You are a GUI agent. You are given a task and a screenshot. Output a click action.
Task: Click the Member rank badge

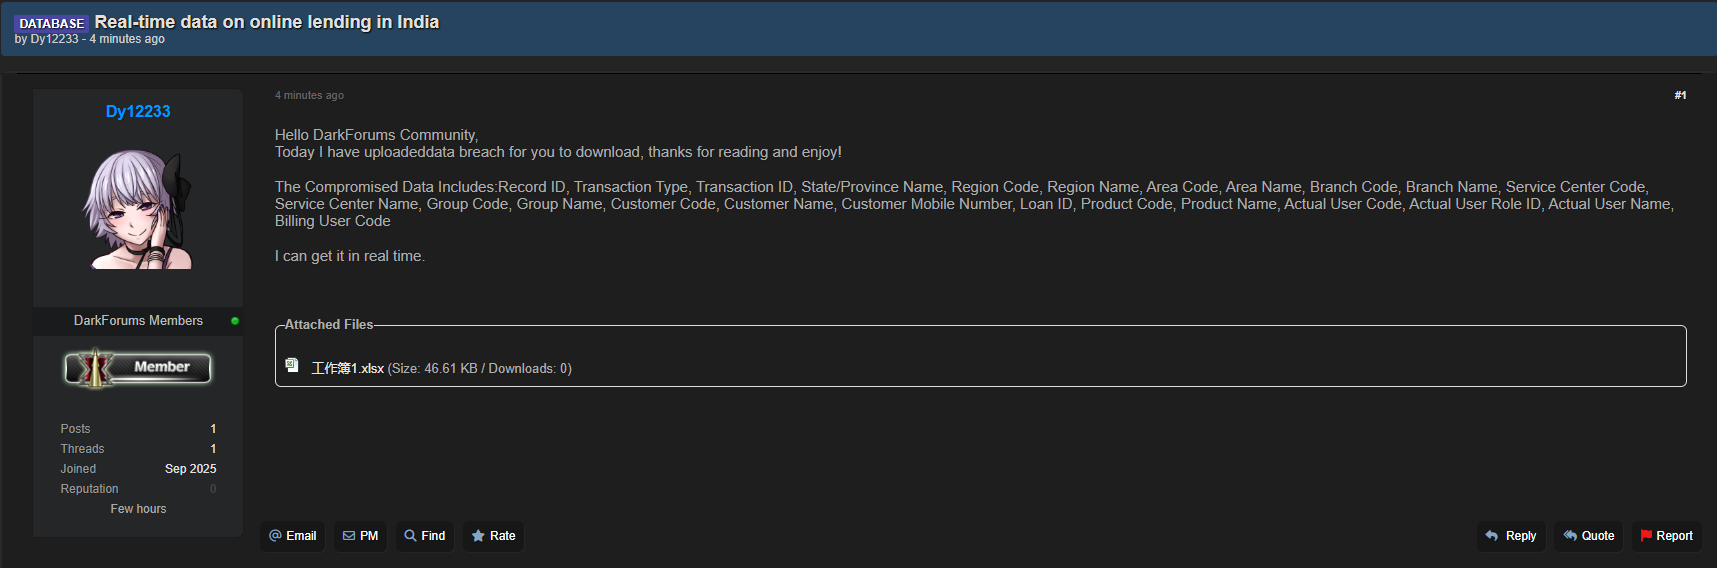(x=138, y=368)
